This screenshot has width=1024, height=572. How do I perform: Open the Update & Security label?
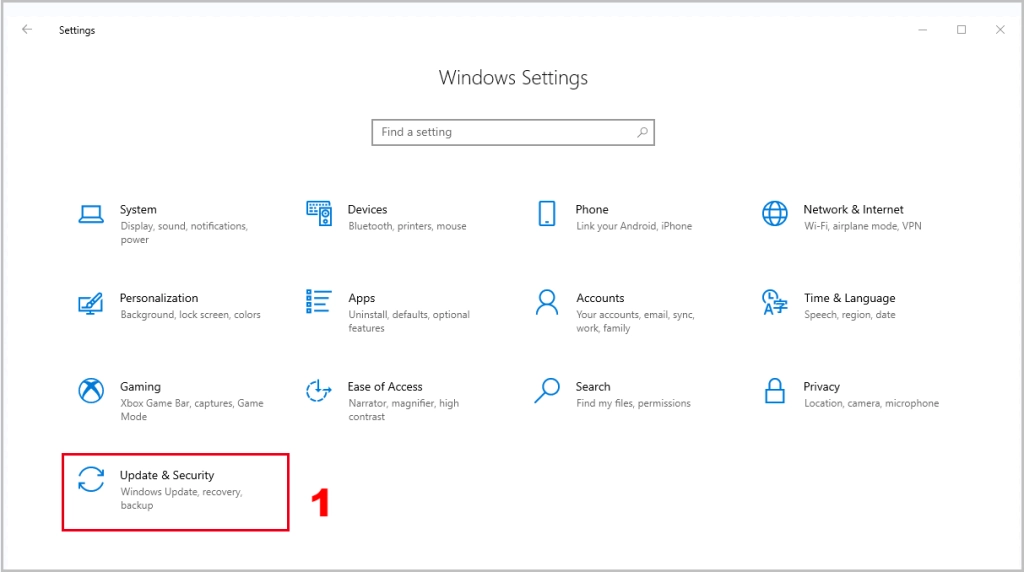(x=167, y=475)
